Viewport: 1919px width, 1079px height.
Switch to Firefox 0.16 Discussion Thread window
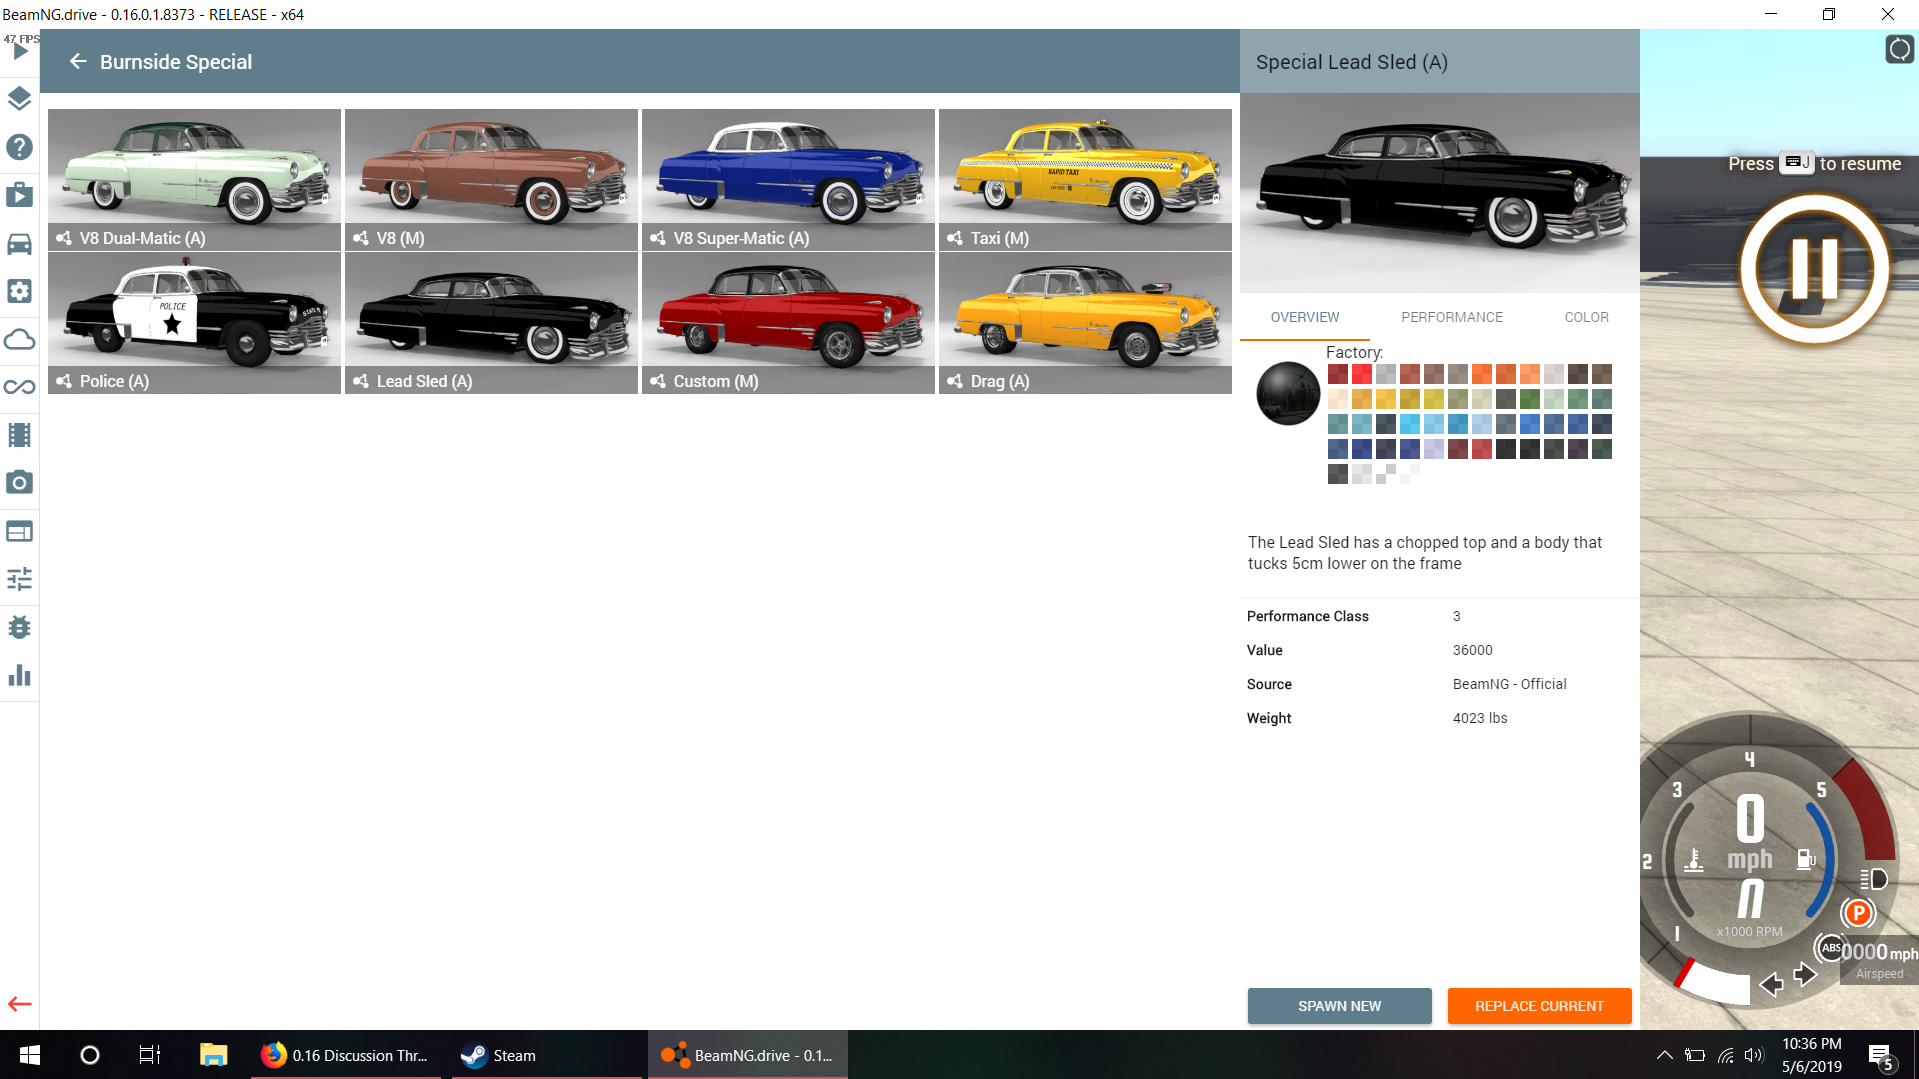(x=346, y=1055)
